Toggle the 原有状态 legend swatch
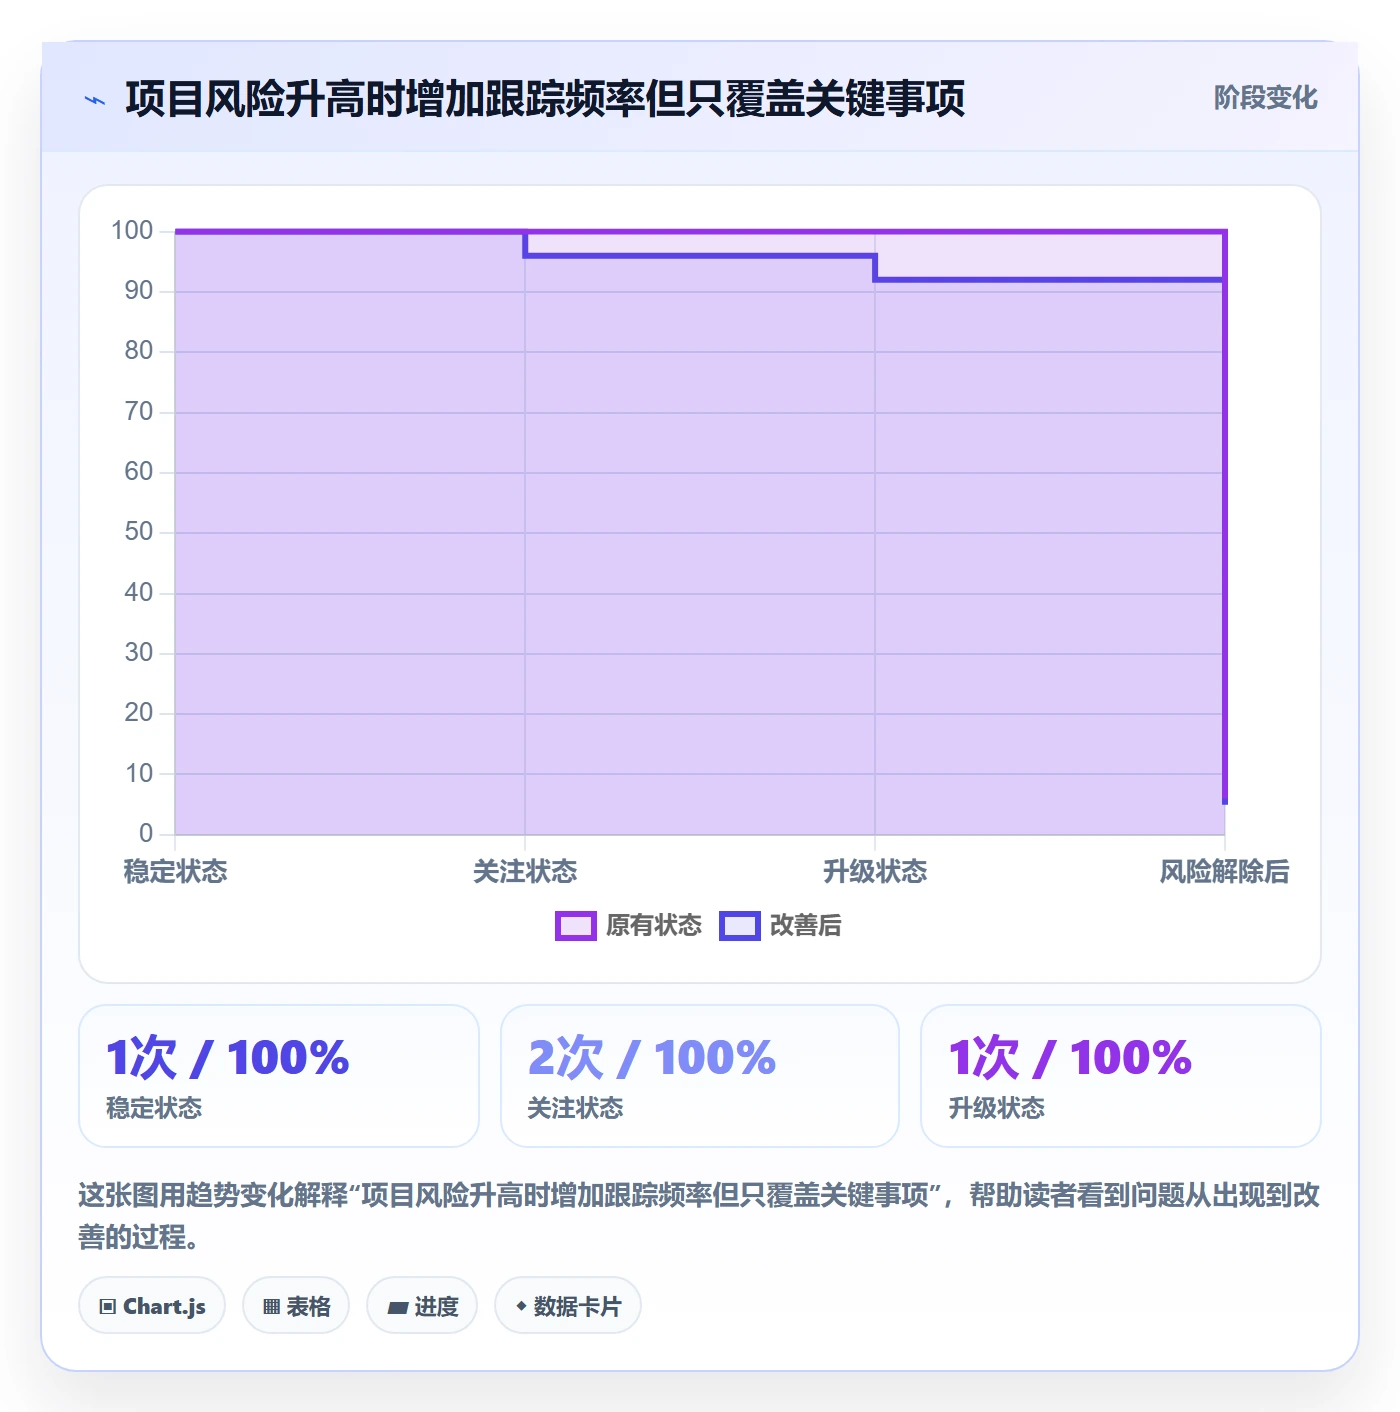This screenshot has width=1400, height=1412. 576,926
